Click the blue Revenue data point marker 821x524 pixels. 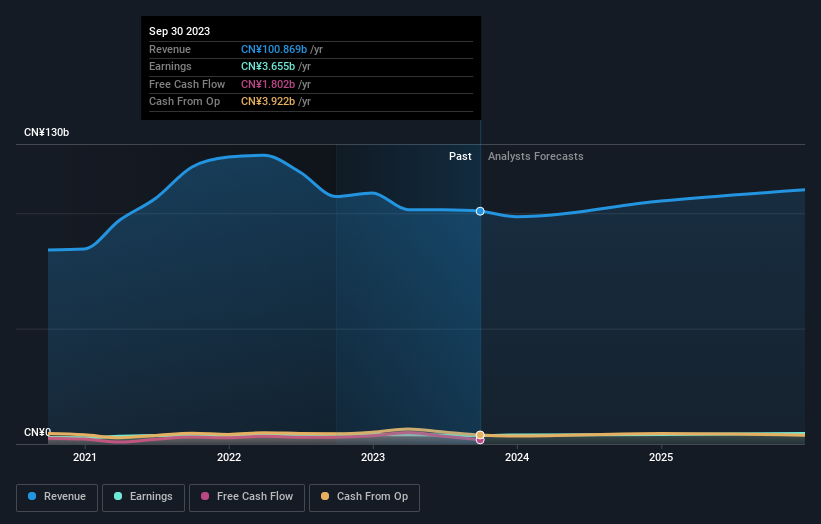pyautogui.click(x=480, y=211)
